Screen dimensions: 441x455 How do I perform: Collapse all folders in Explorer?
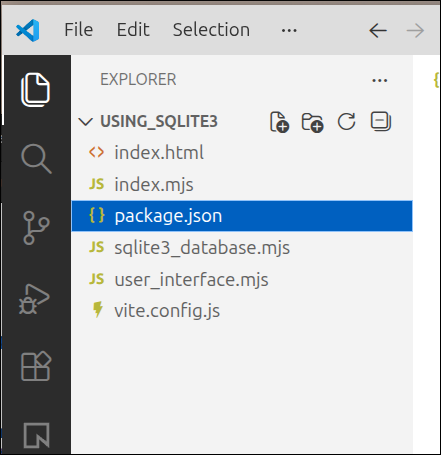click(381, 121)
